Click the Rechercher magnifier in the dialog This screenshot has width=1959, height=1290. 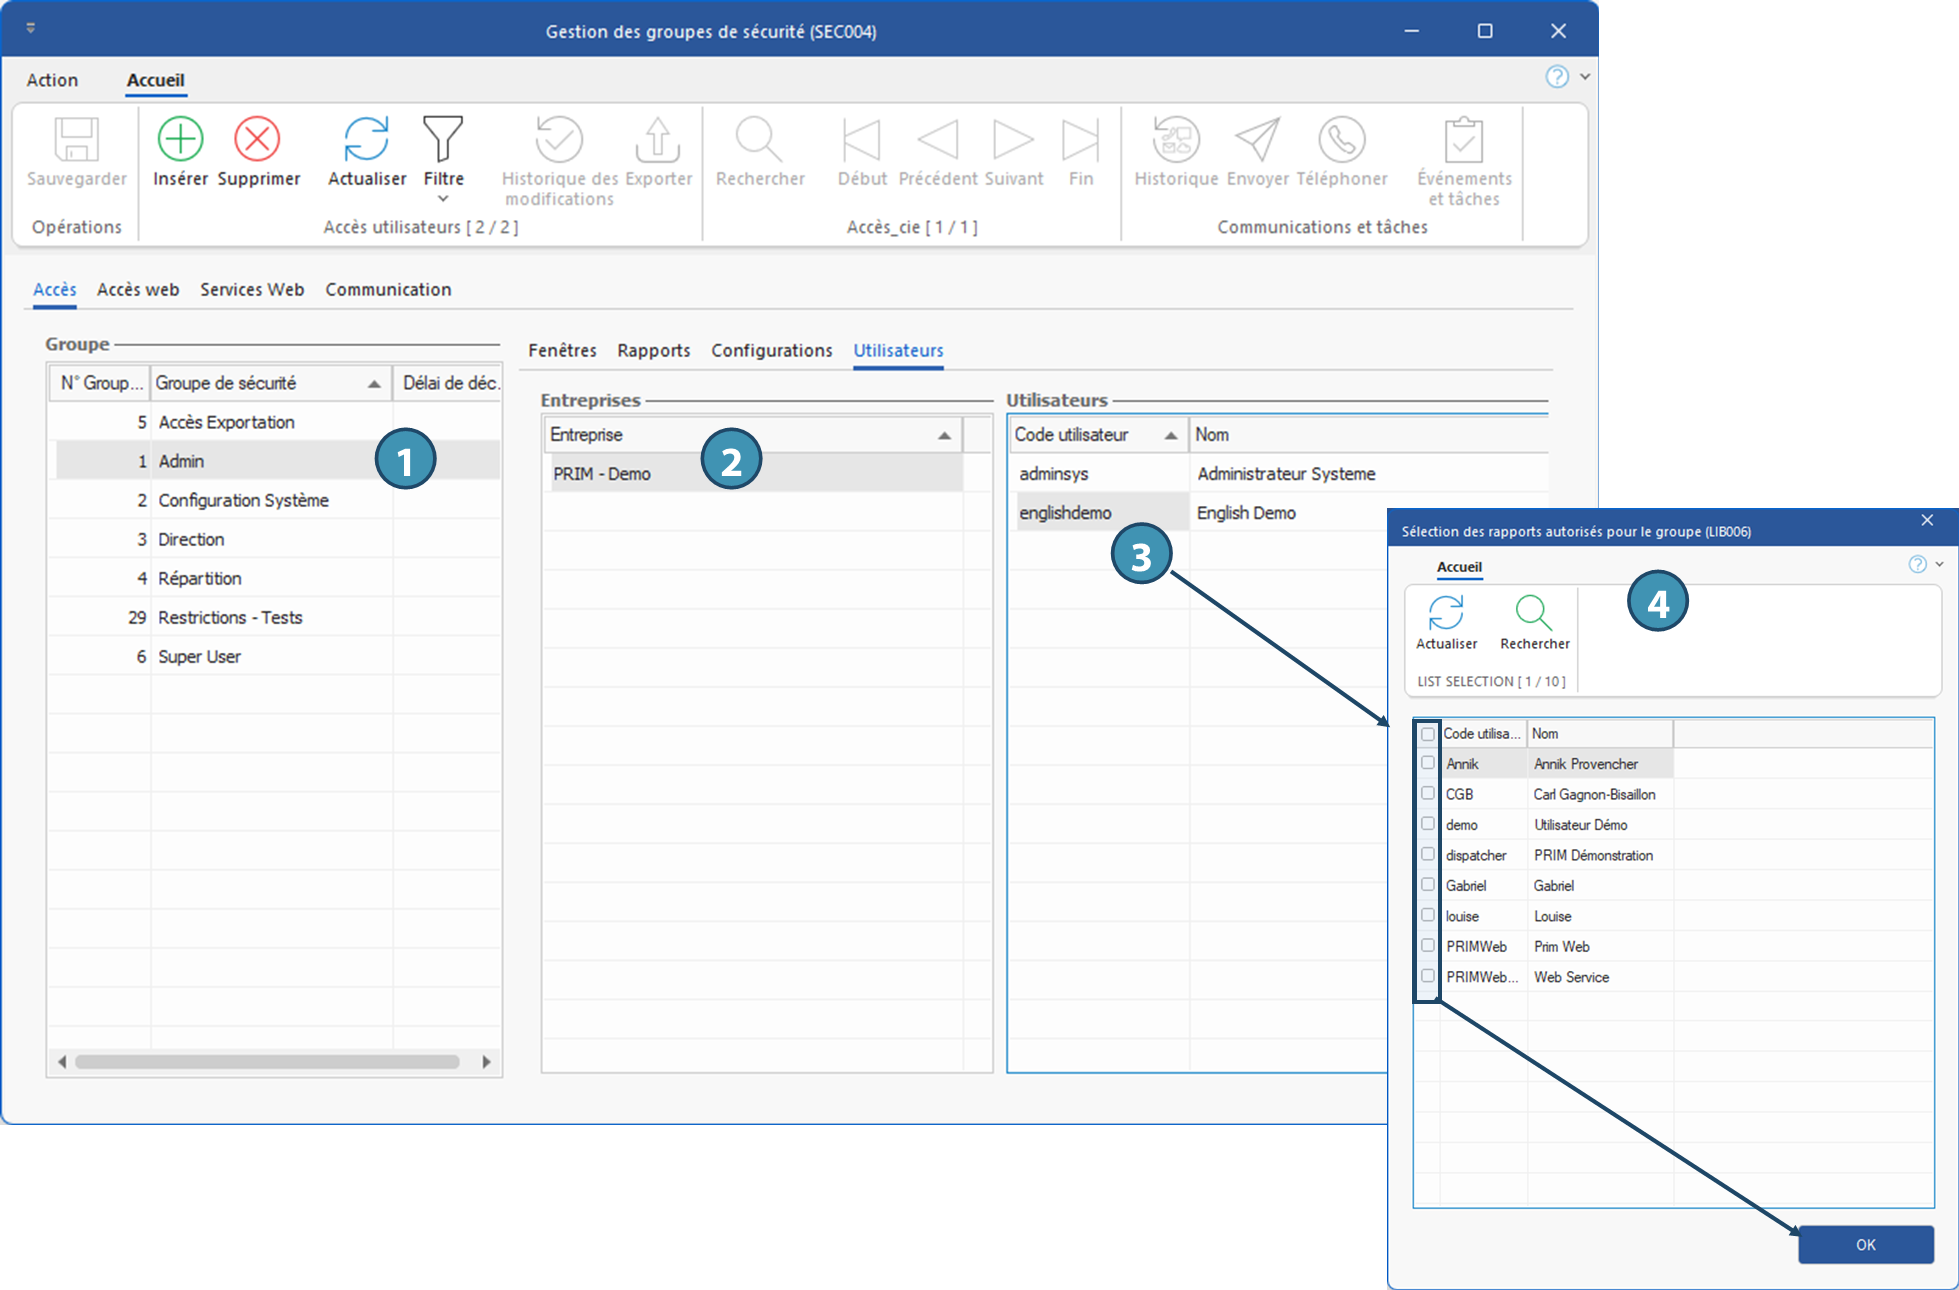click(1533, 612)
